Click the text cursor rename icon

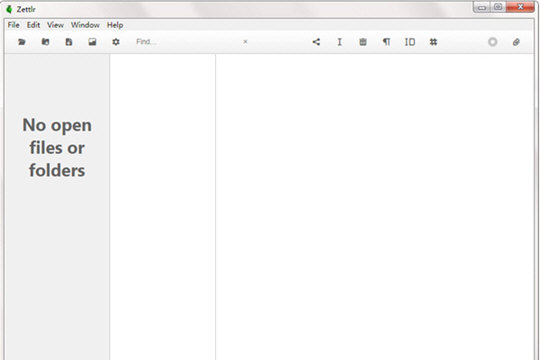point(340,42)
